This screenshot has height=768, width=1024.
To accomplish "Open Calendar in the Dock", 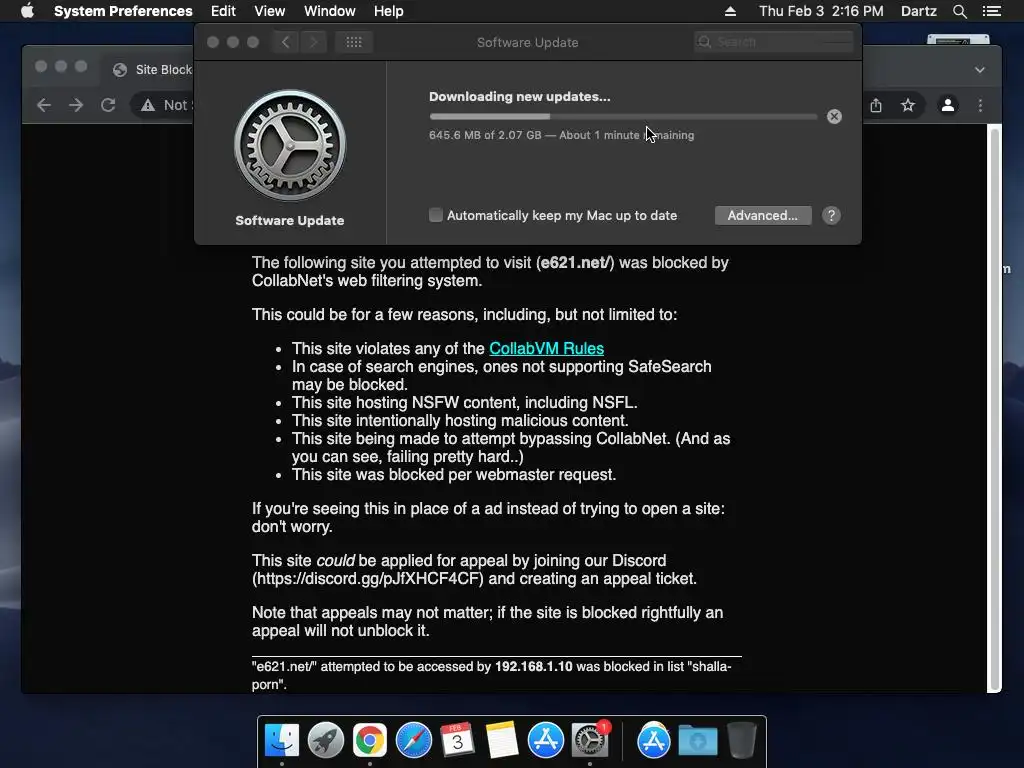I will click(x=457, y=740).
